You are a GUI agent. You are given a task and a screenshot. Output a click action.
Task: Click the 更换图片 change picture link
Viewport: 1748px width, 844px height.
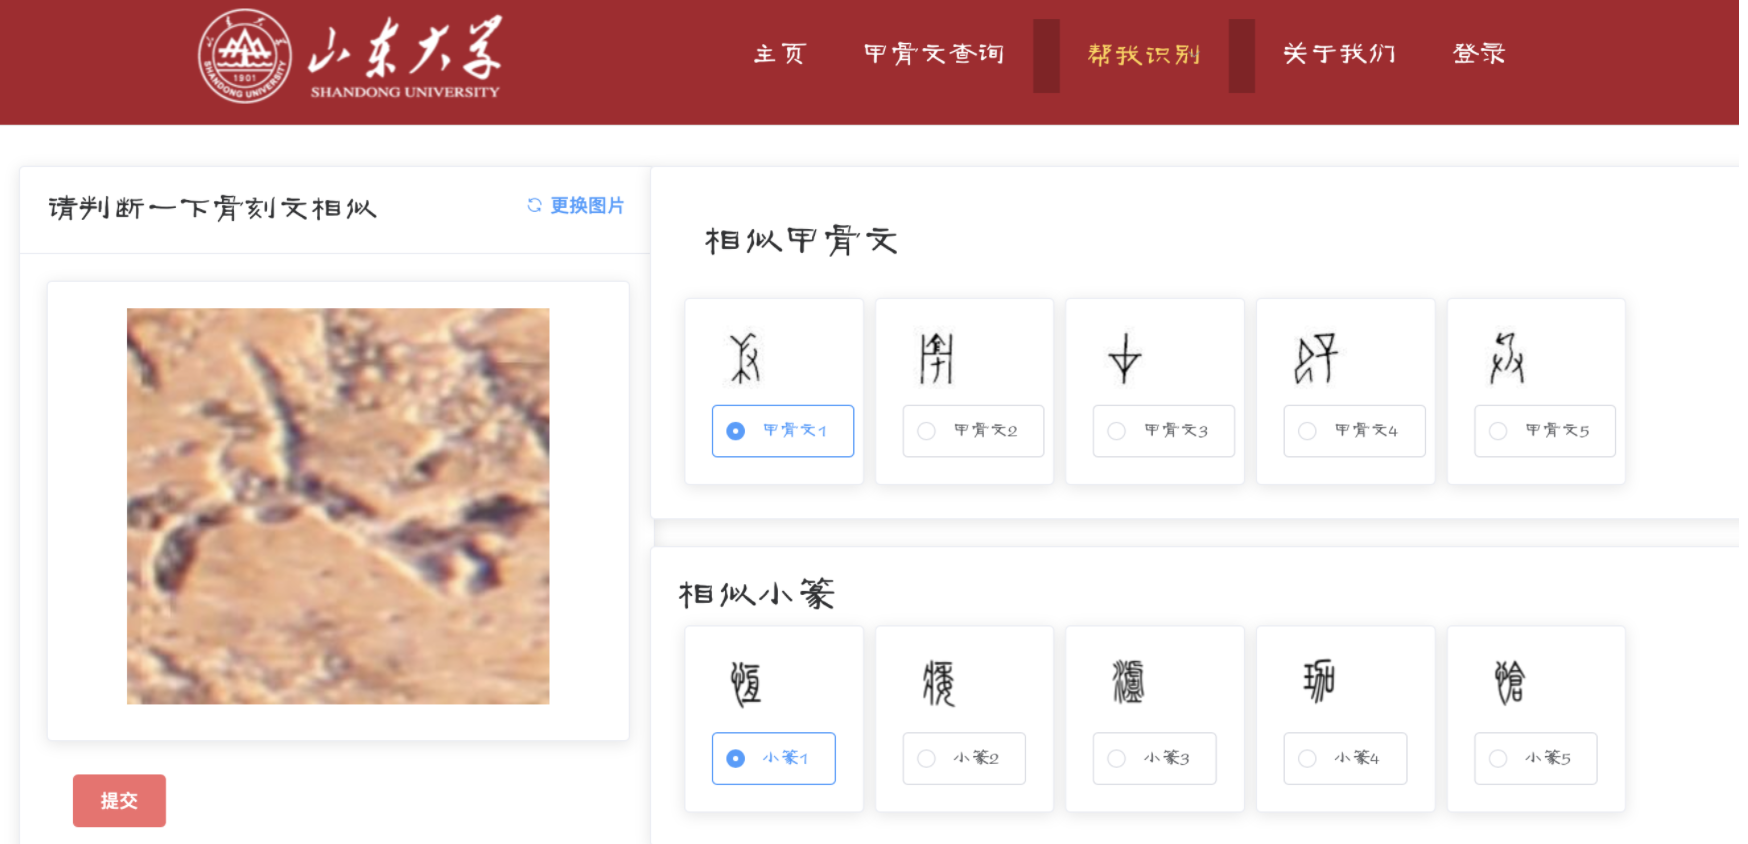click(x=587, y=205)
